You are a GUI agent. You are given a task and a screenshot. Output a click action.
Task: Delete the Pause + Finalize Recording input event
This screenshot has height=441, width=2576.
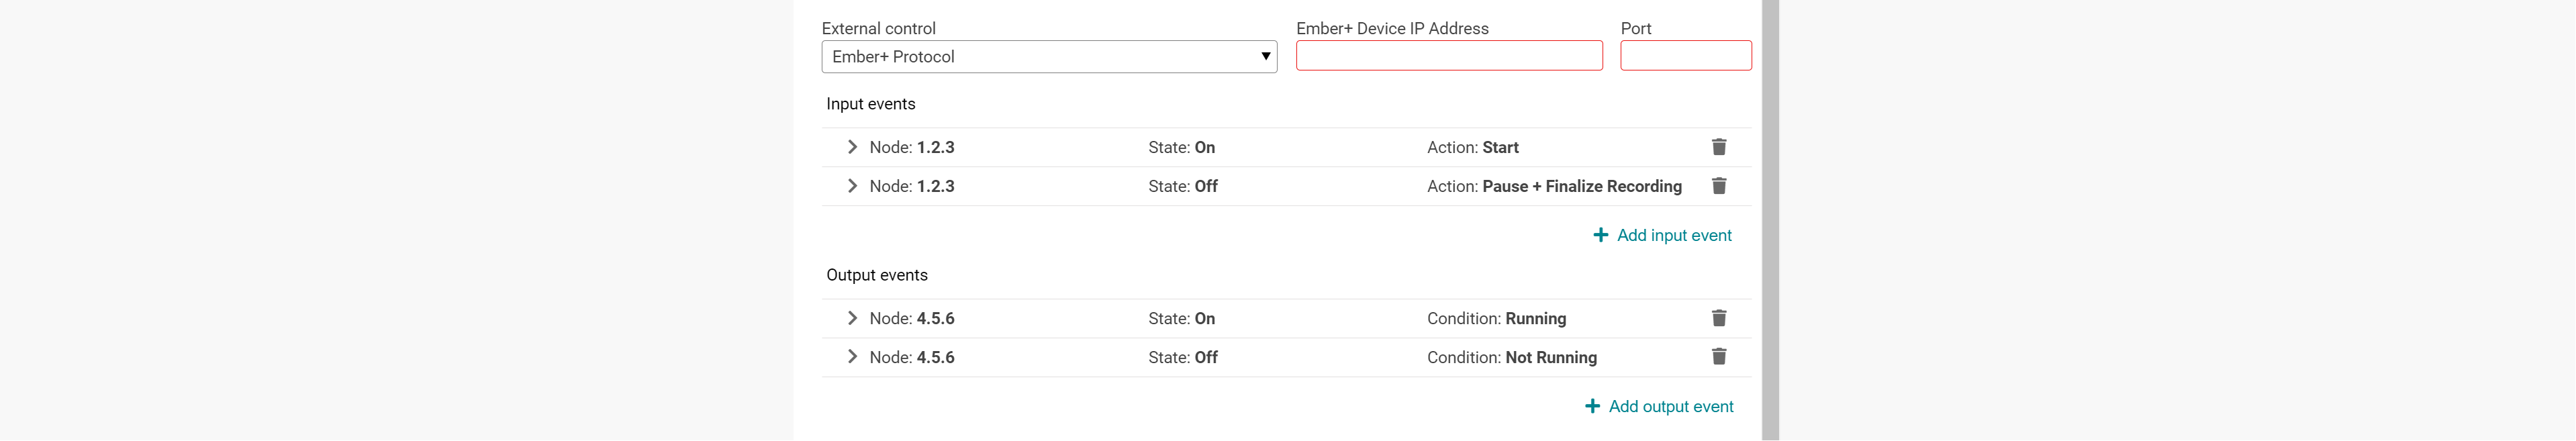(1719, 186)
